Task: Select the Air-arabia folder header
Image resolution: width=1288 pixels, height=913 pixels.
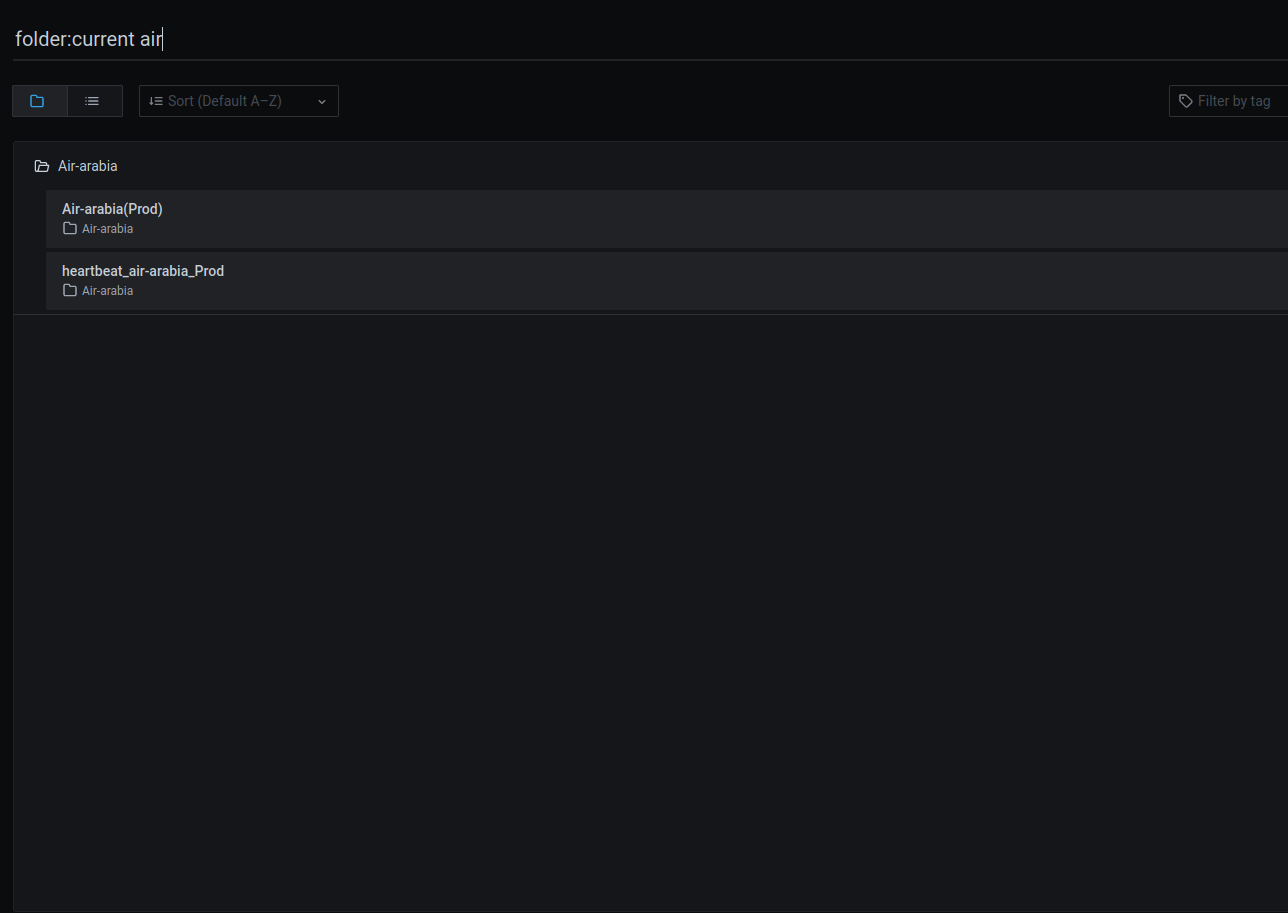Action: (x=88, y=165)
